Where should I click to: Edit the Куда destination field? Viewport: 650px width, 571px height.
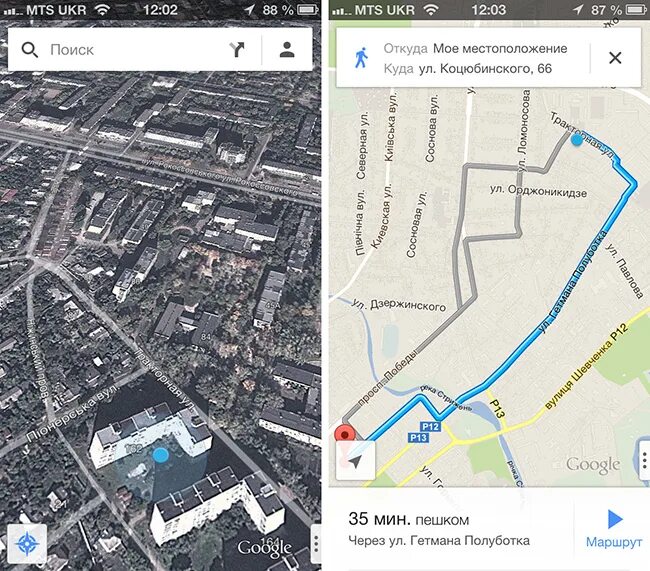468,68
